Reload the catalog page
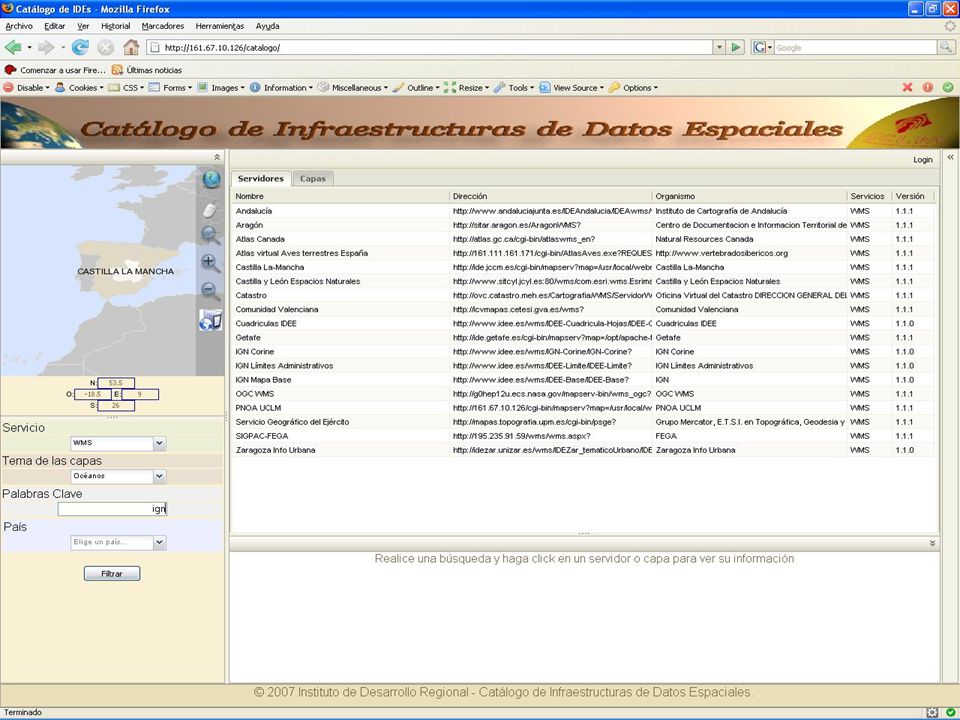The image size is (960, 720). click(x=80, y=47)
